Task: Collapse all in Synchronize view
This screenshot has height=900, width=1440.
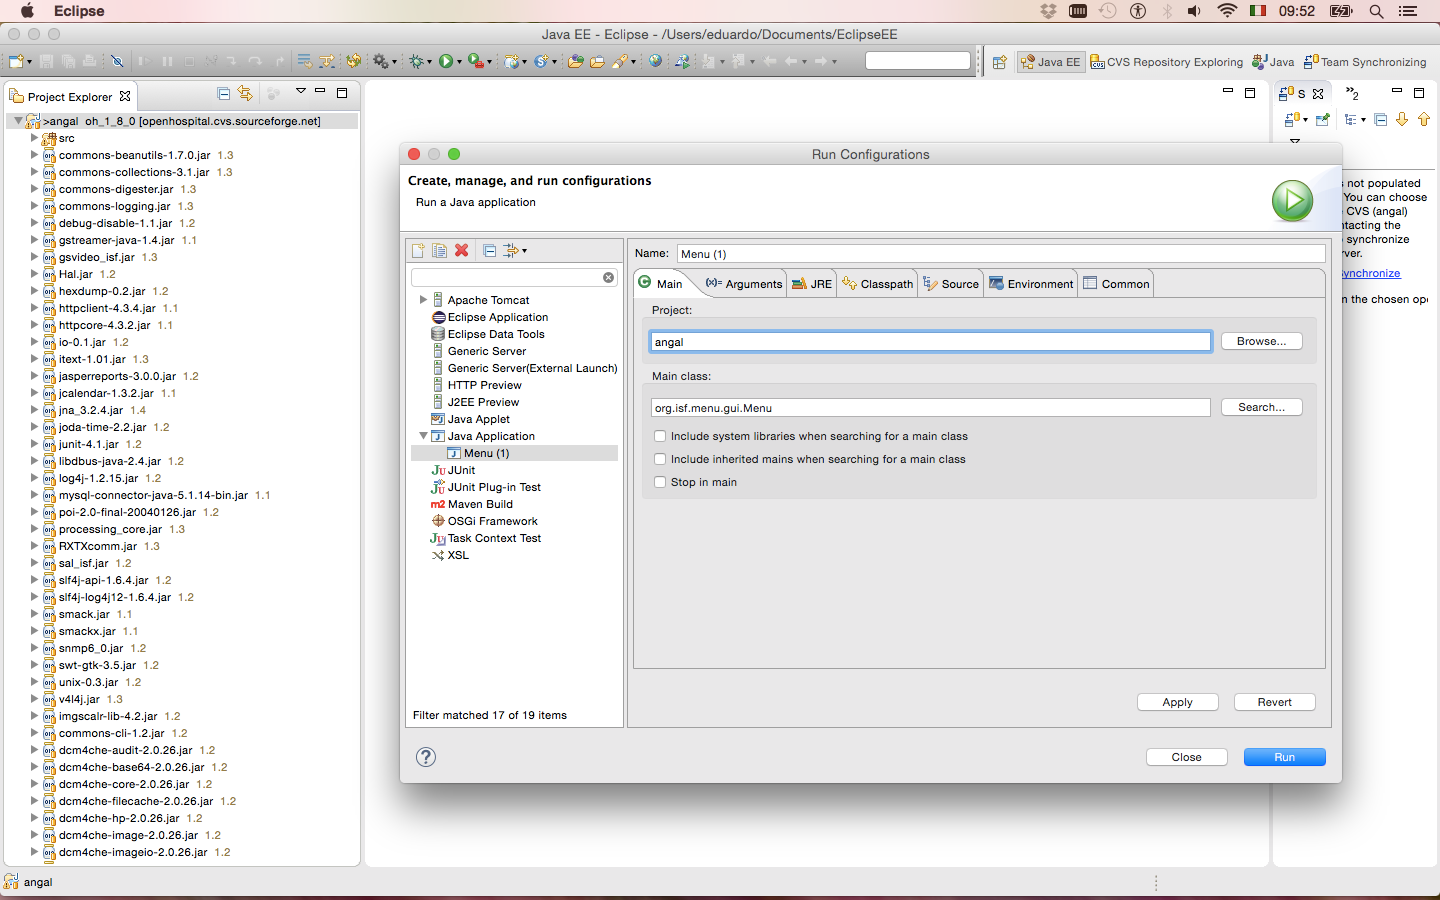Action: [1381, 119]
